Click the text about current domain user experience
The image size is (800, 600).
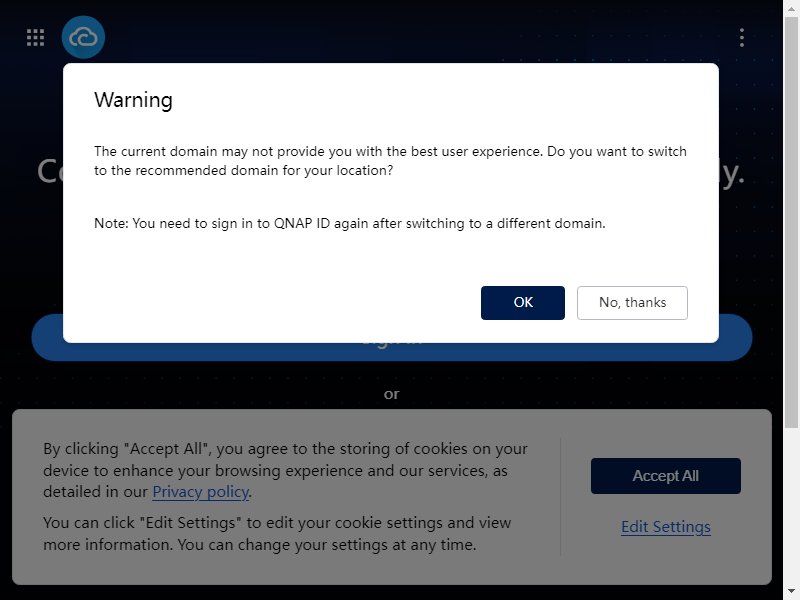[x=390, y=161]
